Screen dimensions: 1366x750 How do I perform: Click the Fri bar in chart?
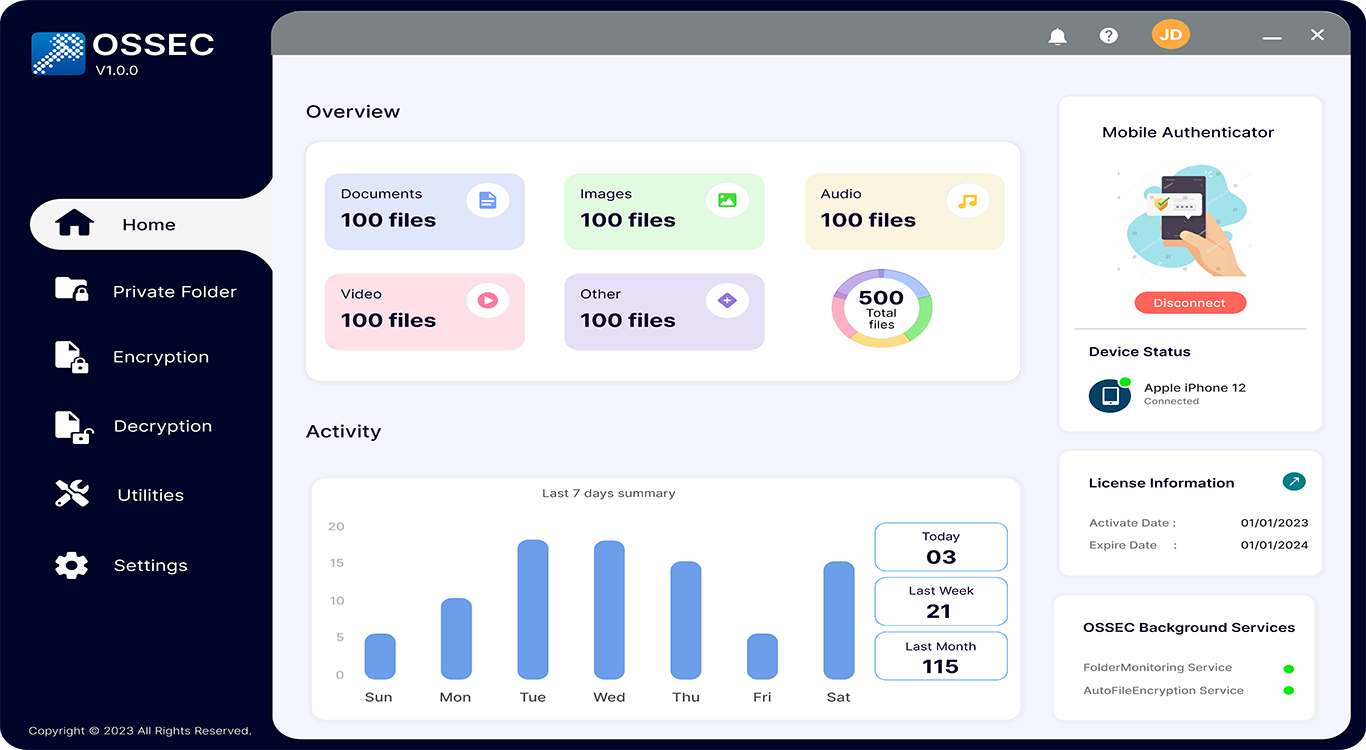tap(762, 656)
